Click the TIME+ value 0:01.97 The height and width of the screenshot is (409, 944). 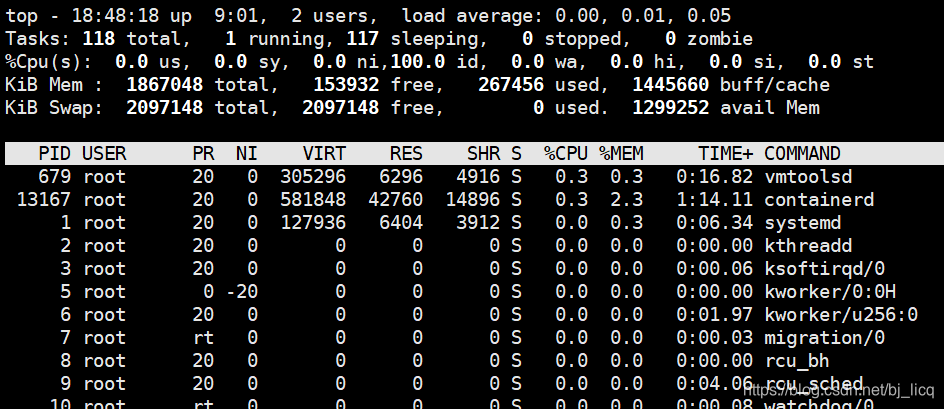[715, 314]
